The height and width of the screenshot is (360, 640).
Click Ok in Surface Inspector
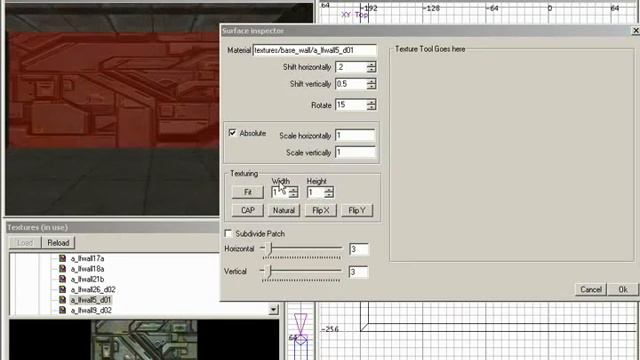pos(623,289)
